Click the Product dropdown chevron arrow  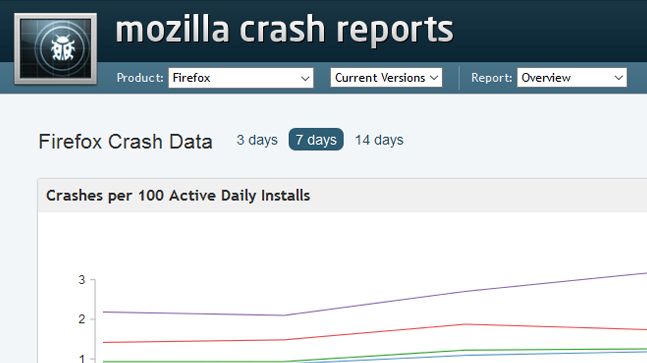click(305, 78)
